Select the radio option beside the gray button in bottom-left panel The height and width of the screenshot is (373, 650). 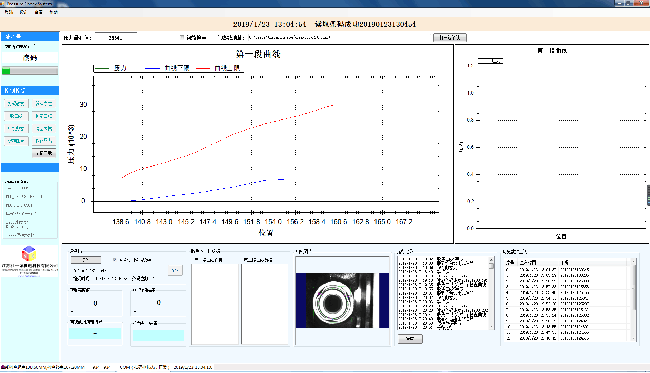(x=115, y=260)
